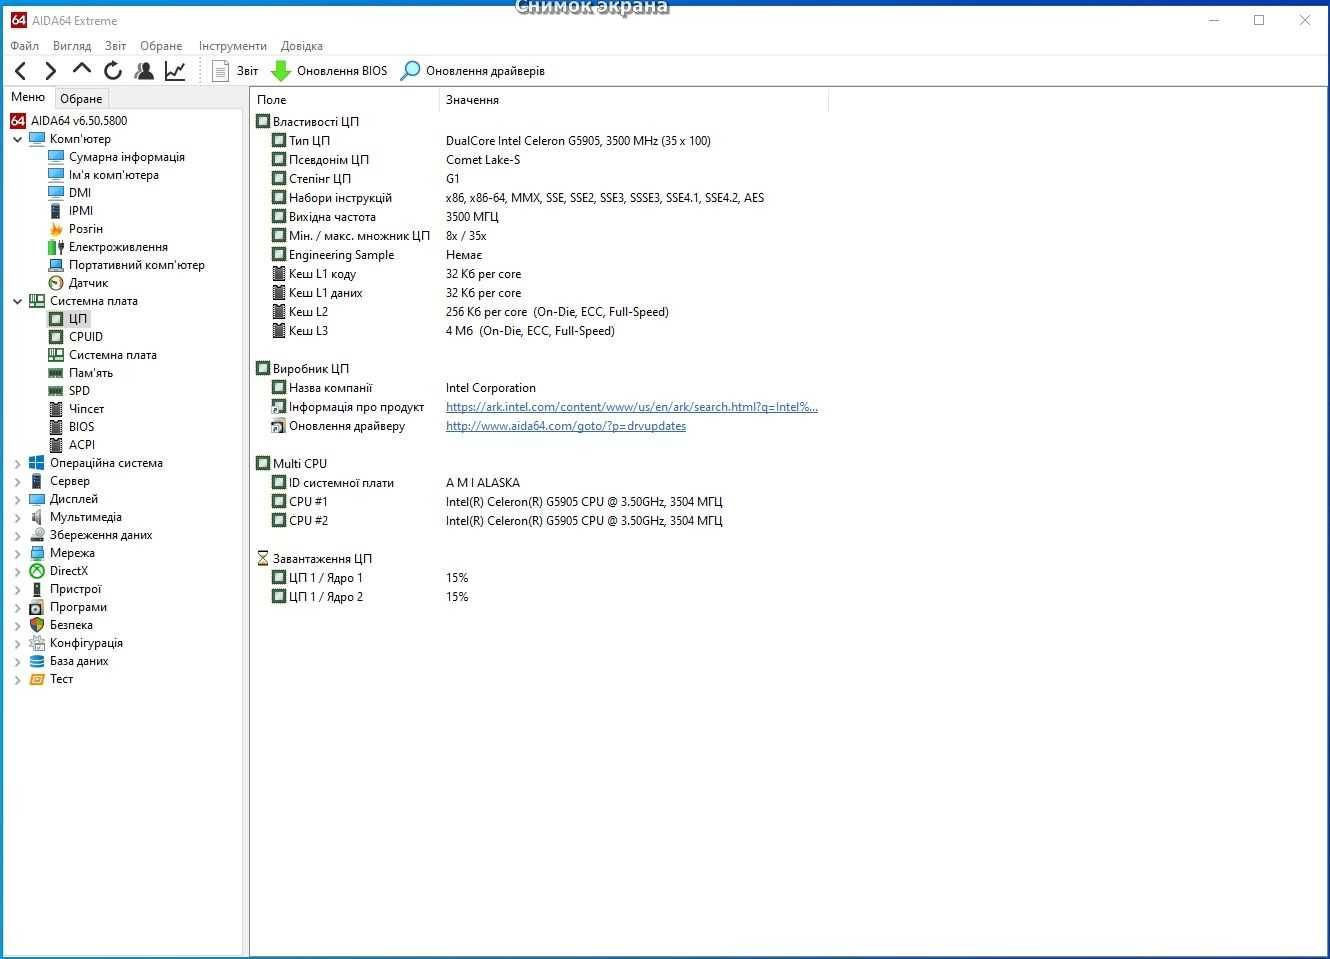Switch to the Меню tab
Image resolution: width=1330 pixels, height=959 pixels.
pyautogui.click(x=28, y=97)
